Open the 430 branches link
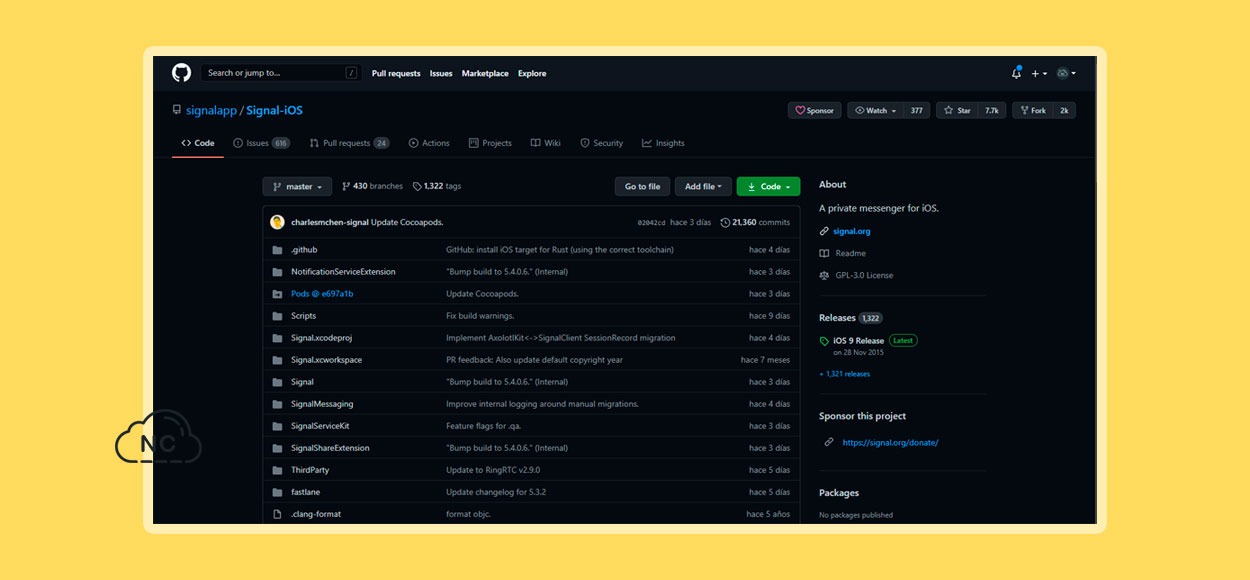 pyautogui.click(x=372, y=186)
